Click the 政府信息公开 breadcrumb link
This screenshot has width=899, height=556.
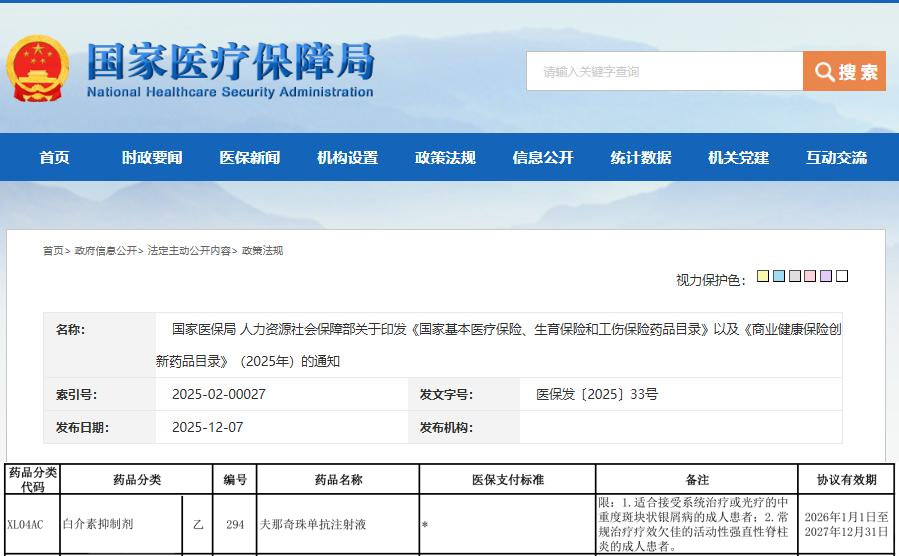[106, 251]
